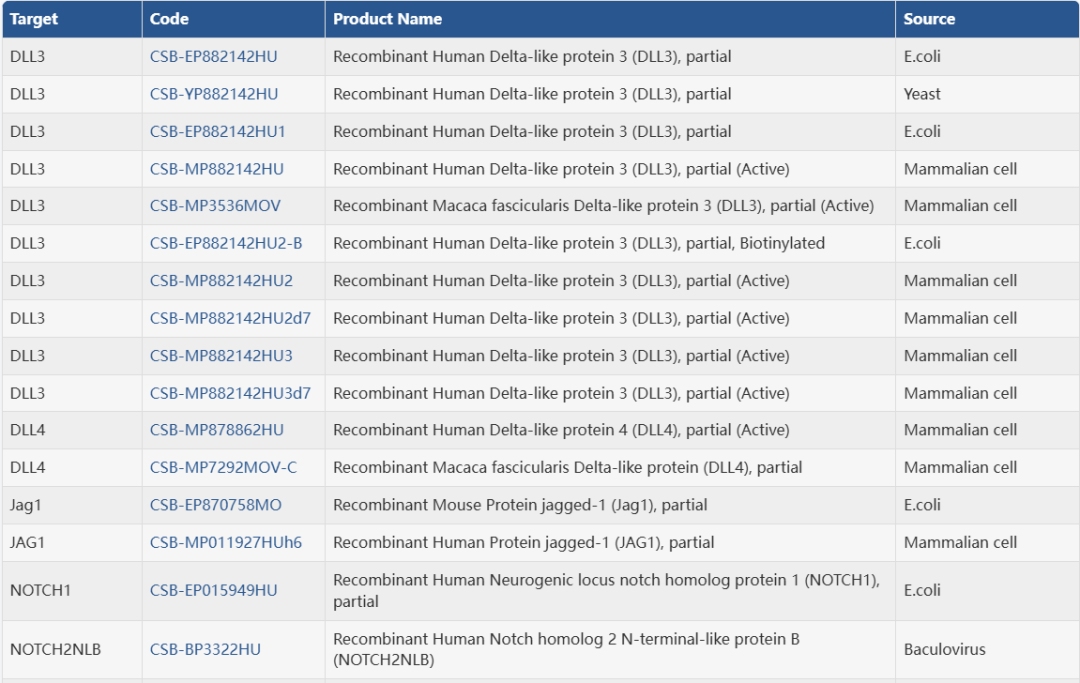Click the Baculovirus source cell
The width and height of the screenshot is (1080, 683).
point(944,649)
